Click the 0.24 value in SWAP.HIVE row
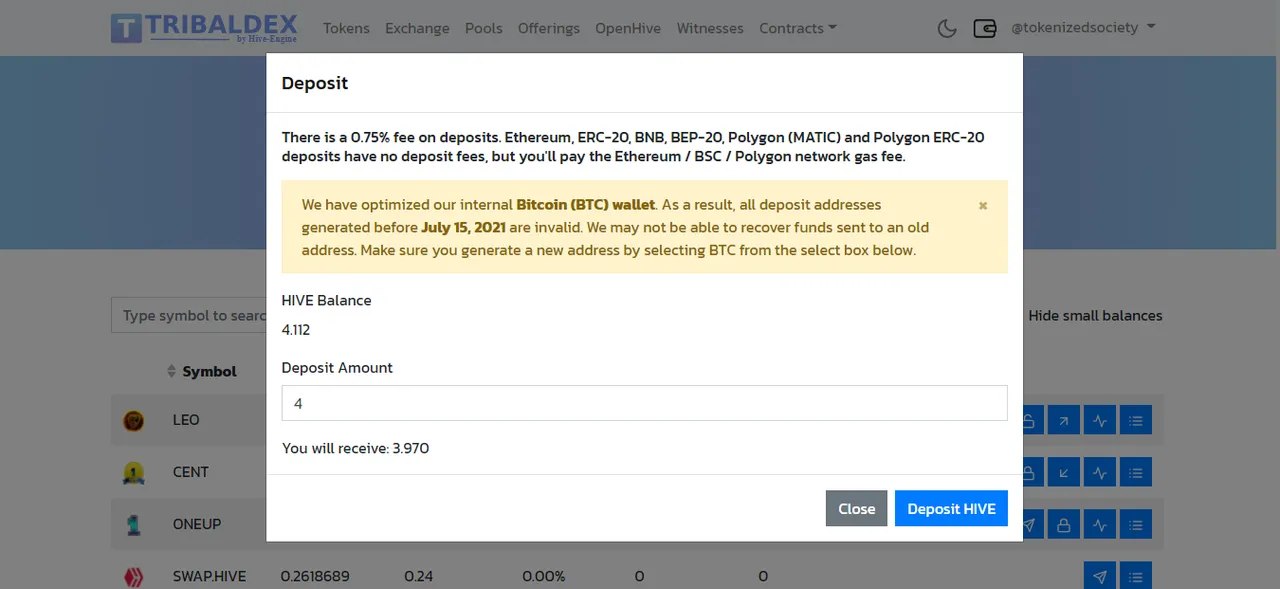The image size is (1280, 589). click(418, 576)
